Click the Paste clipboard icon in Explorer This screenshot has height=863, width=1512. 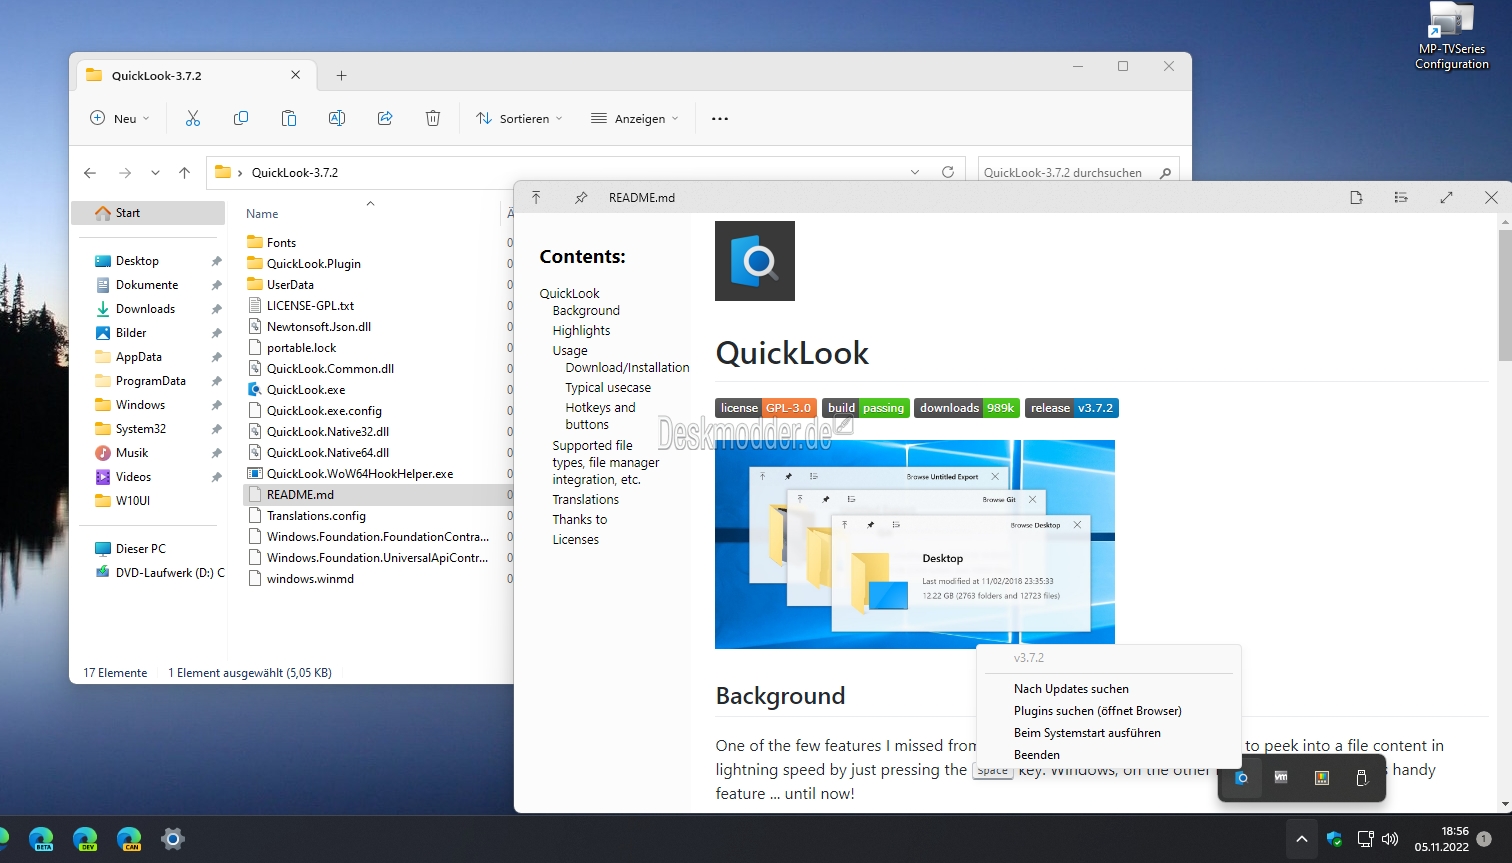pos(289,118)
